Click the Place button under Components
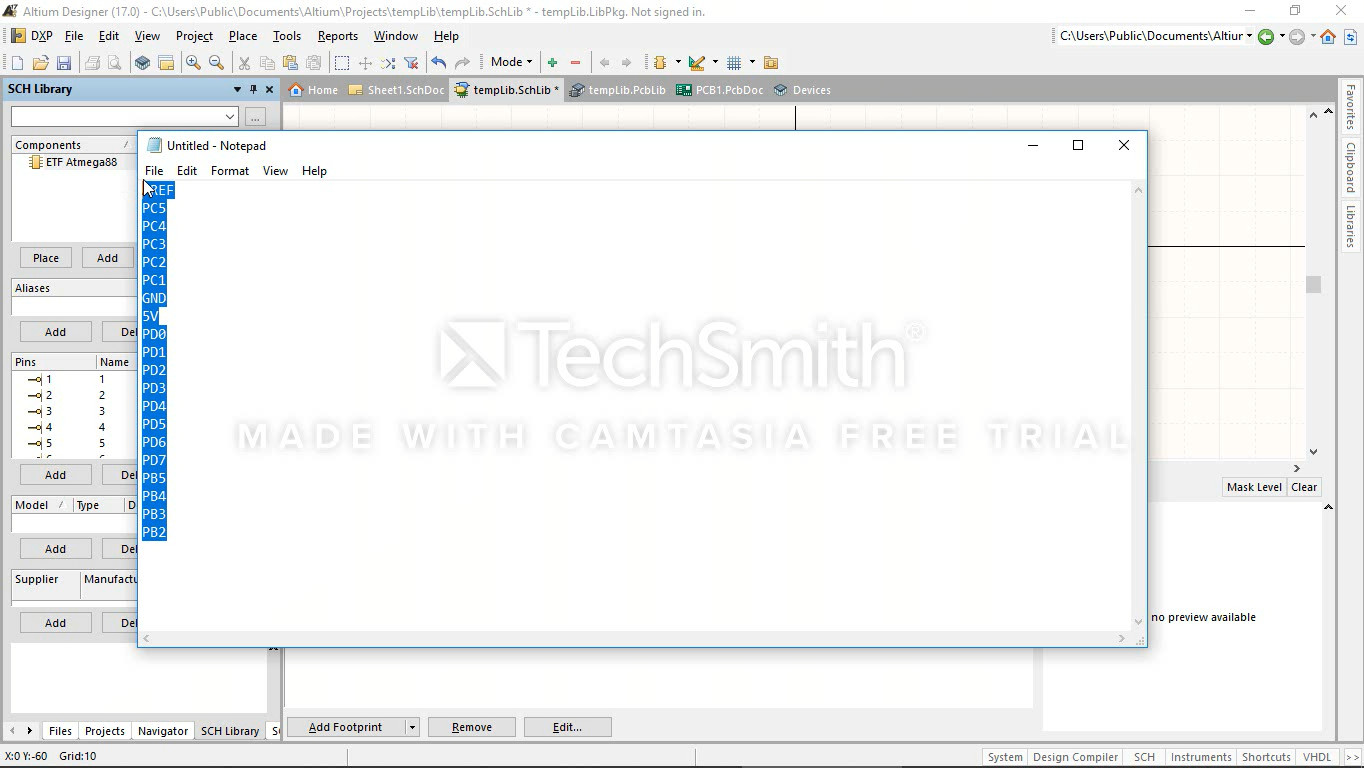Image resolution: width=1364 pixels, height=768 pixels. [46, 258]
